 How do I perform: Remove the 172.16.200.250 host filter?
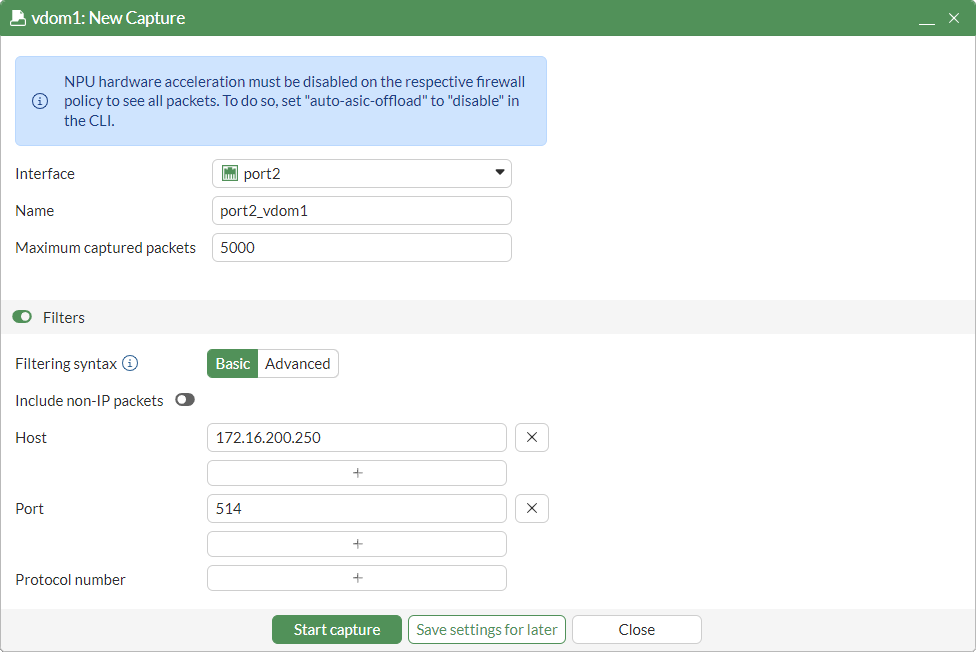click(531, 437)
